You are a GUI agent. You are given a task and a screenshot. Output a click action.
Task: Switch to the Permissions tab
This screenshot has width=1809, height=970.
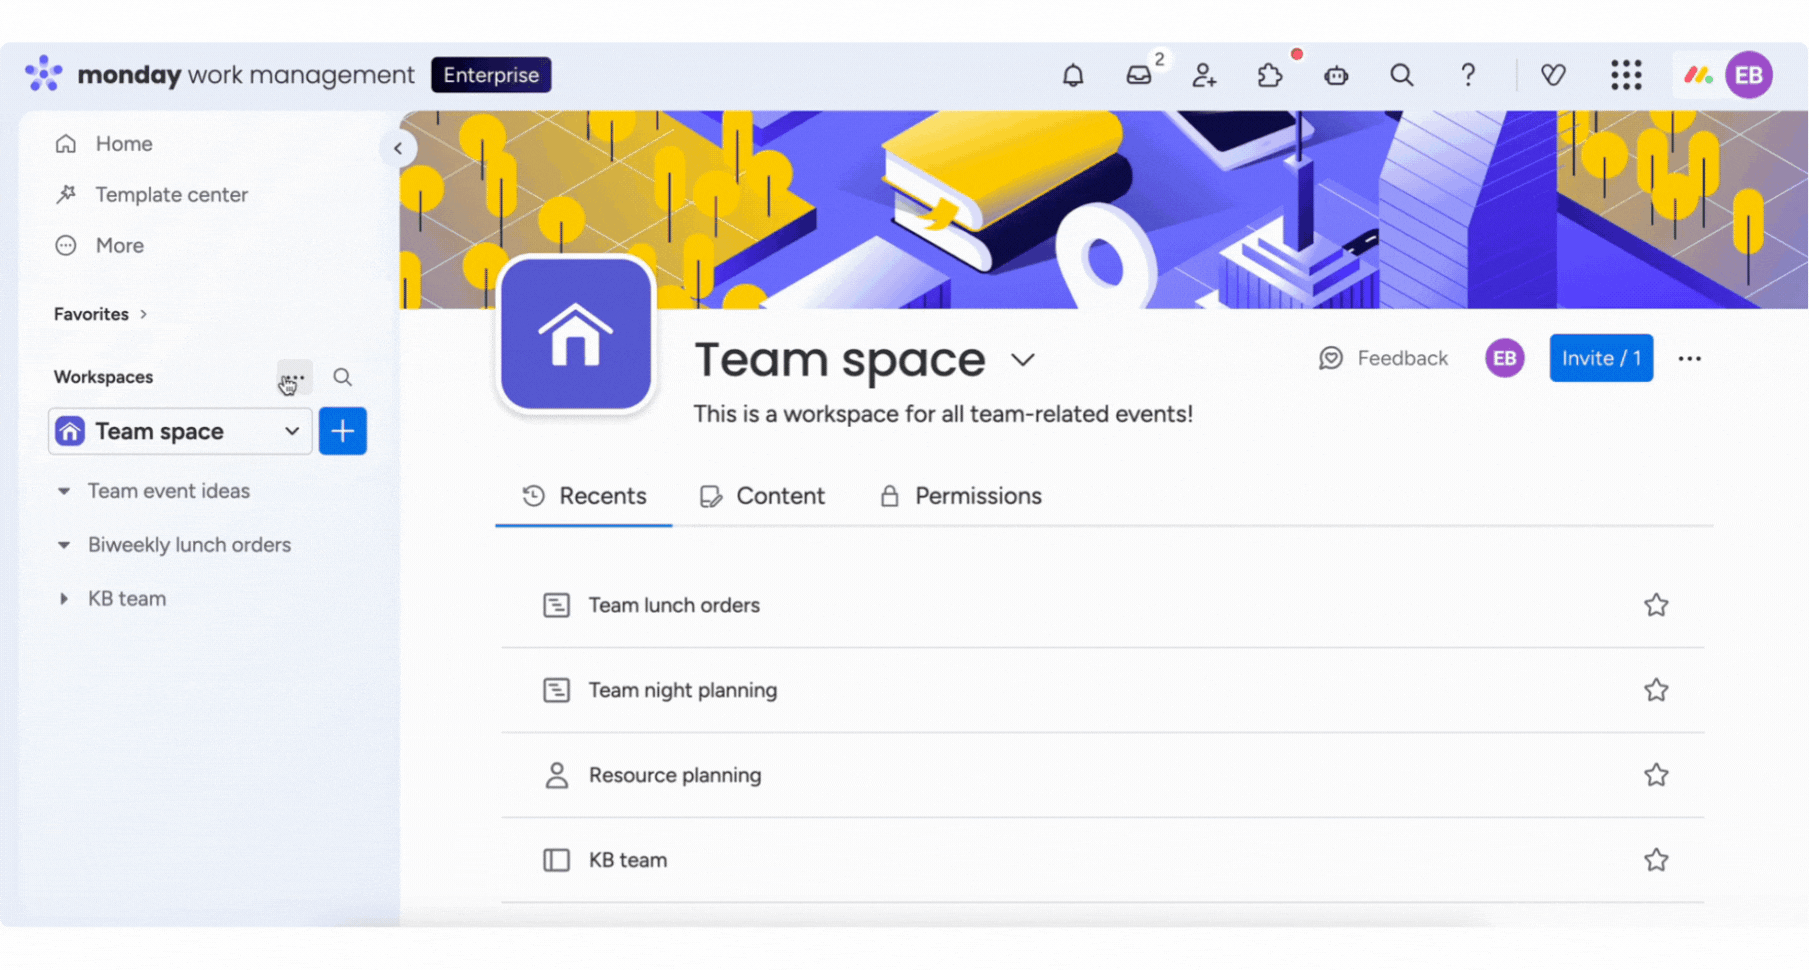(x=960, y=496)
